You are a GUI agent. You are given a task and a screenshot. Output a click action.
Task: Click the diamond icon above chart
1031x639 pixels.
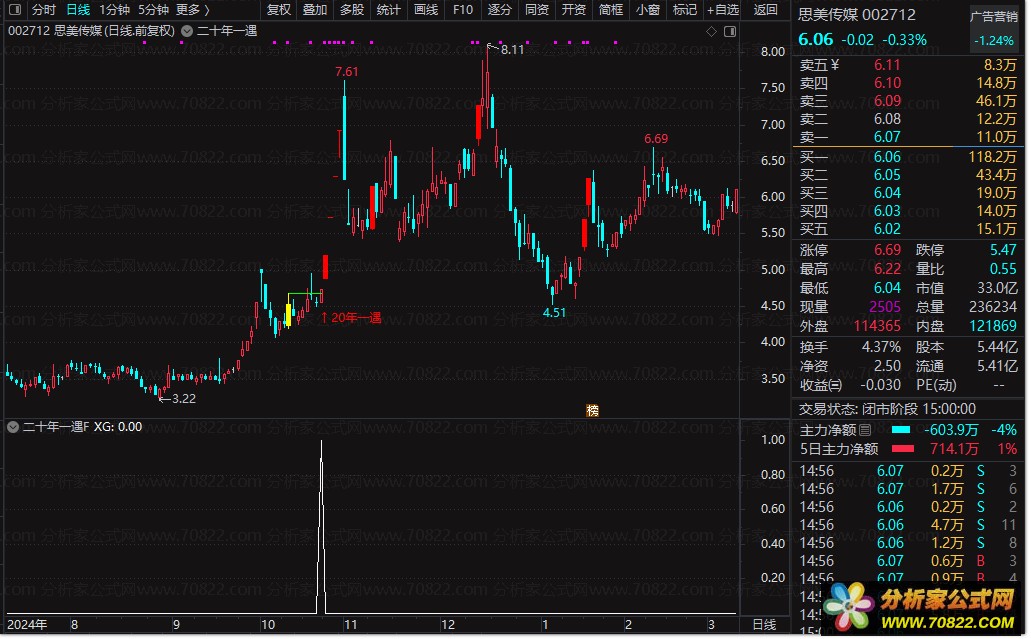point(711,32)
